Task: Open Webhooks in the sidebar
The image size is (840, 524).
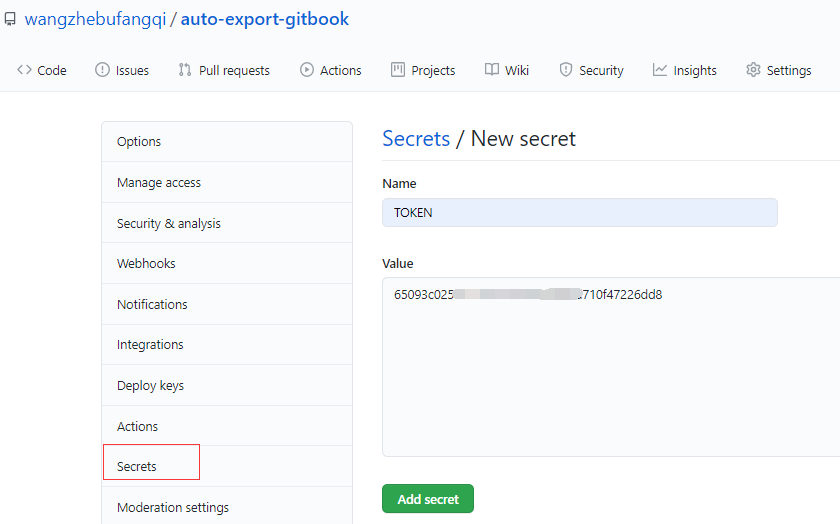Action: [227, 264]
